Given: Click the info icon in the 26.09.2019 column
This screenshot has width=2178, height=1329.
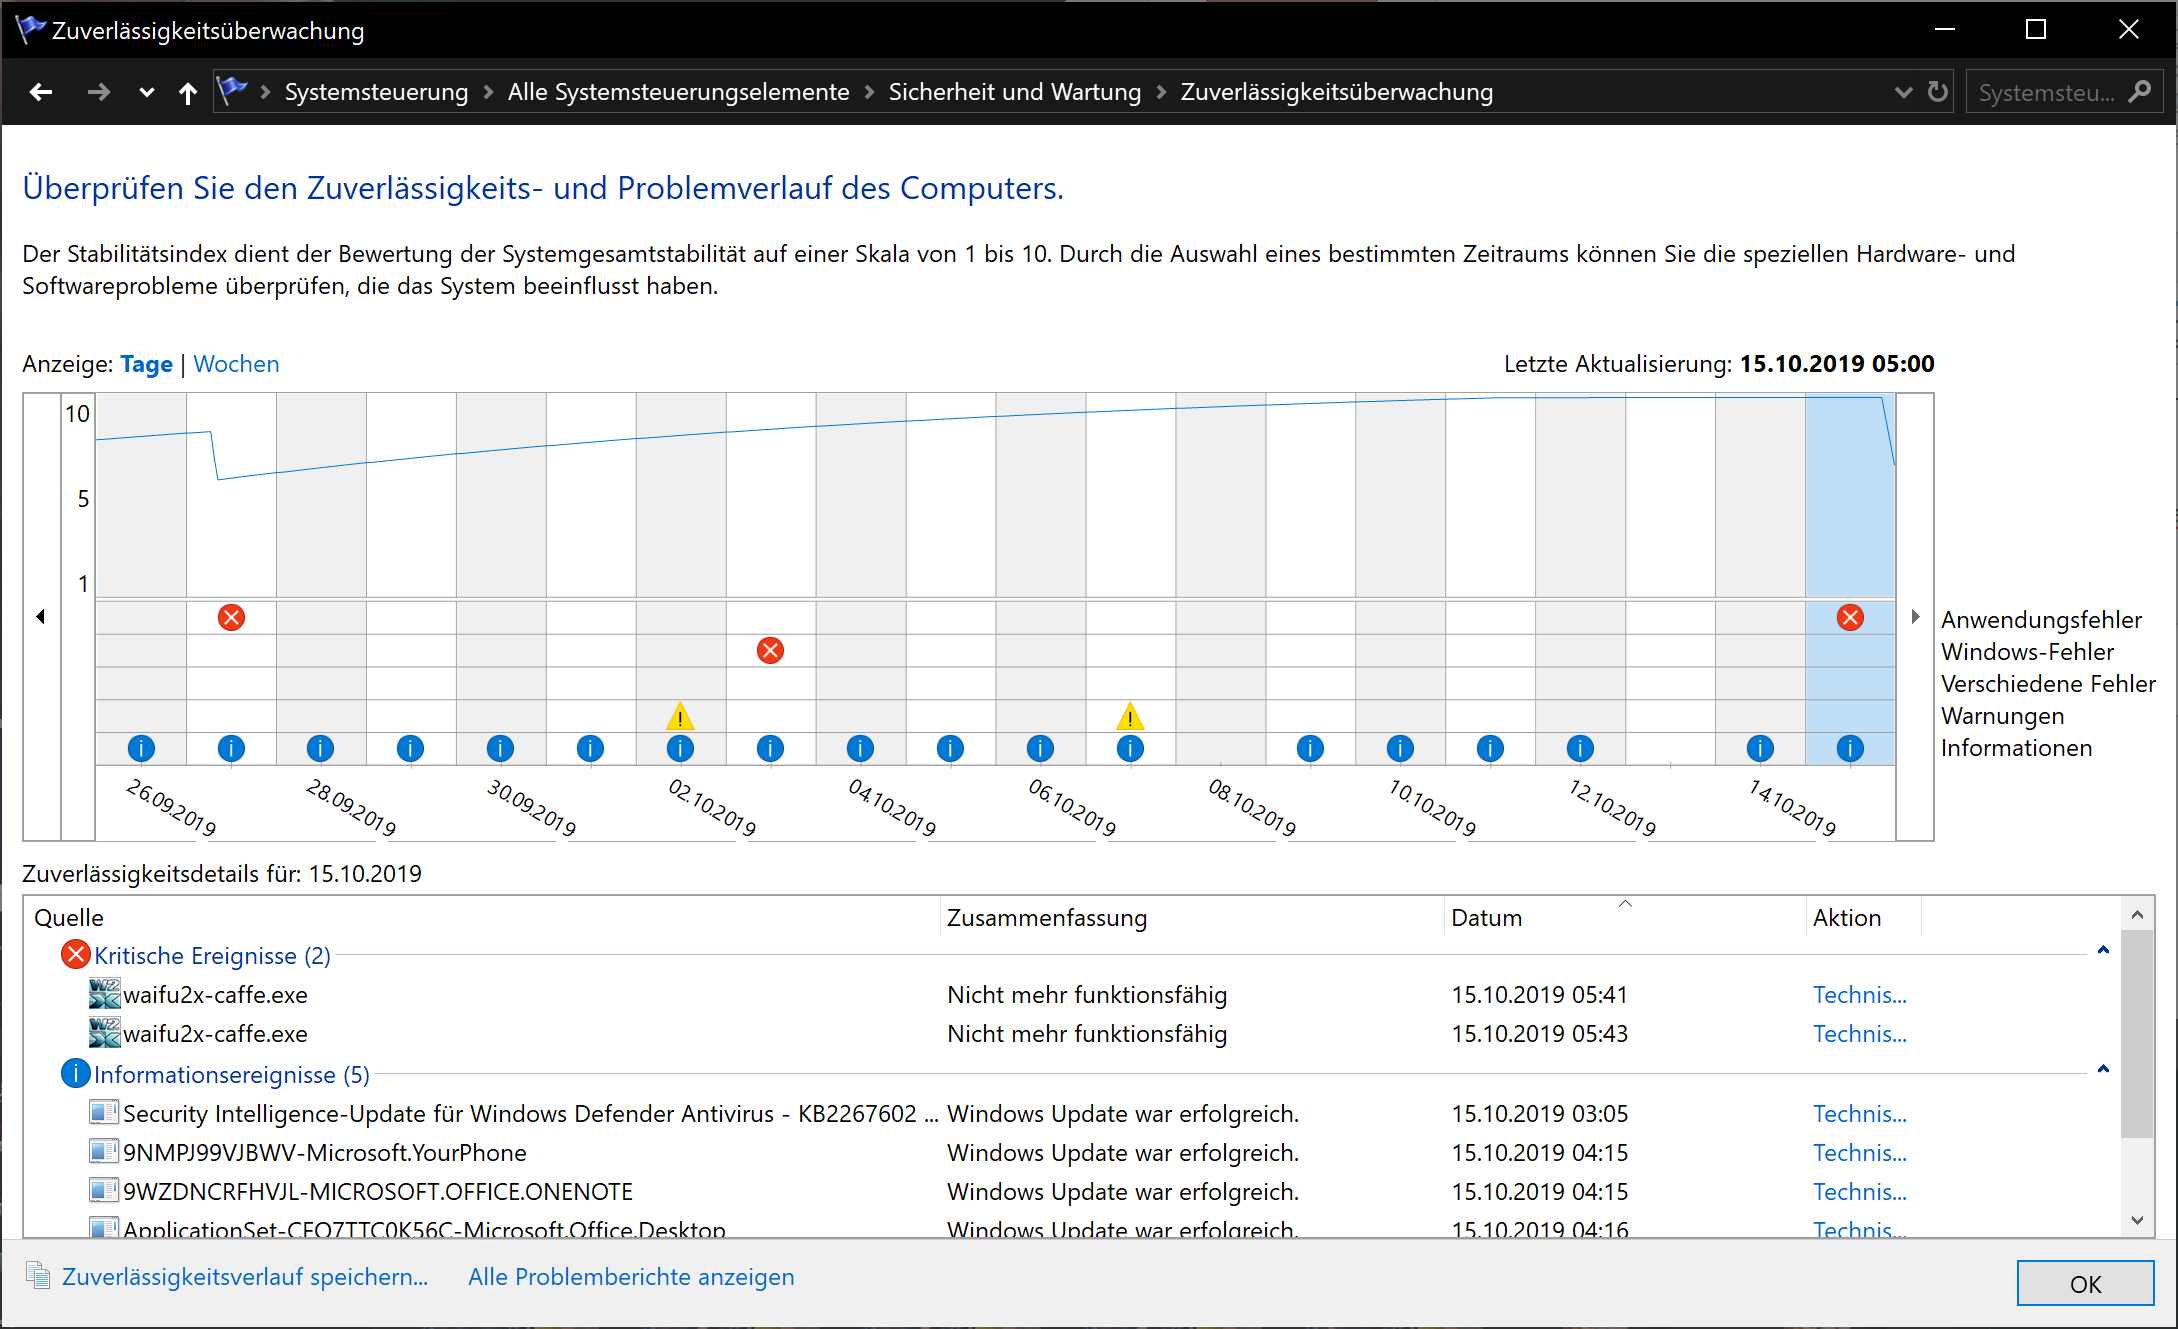Looking at the screenshot, I should point(141,748).
